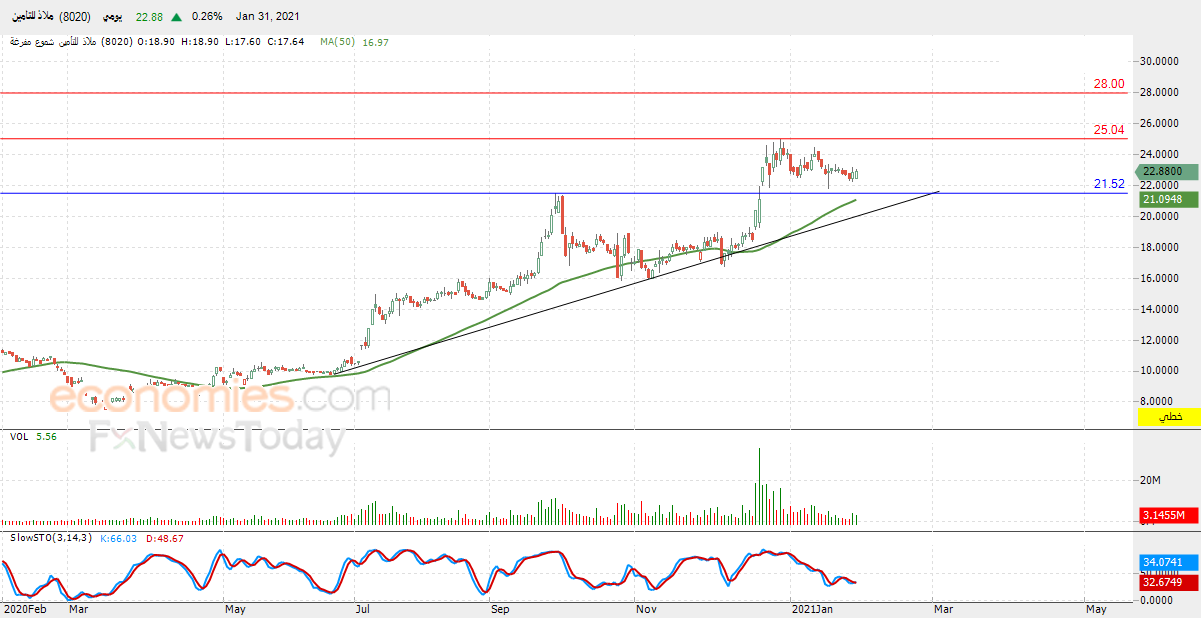Click the Jan 31, 2021 date label
This screenshot has width=1201, height=618.
click(x=267, y=17)
